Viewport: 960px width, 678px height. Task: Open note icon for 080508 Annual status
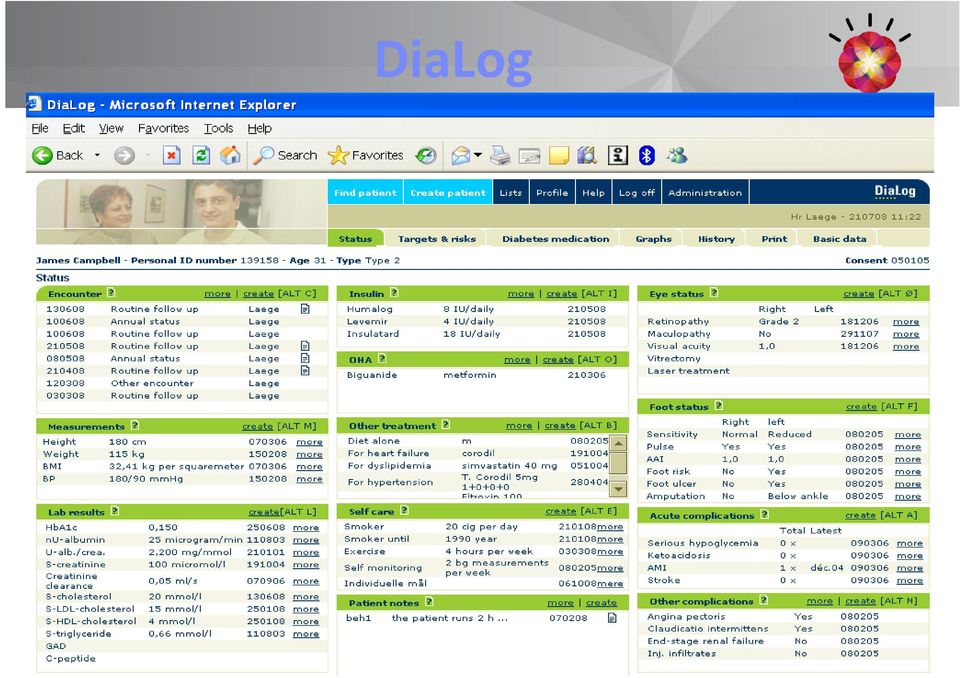305,358
